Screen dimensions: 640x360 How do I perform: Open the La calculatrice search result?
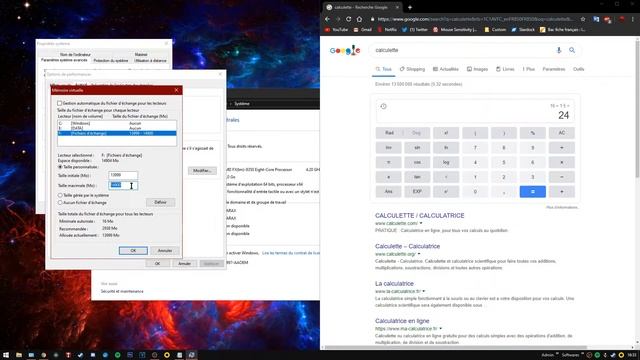pos(394,283)
